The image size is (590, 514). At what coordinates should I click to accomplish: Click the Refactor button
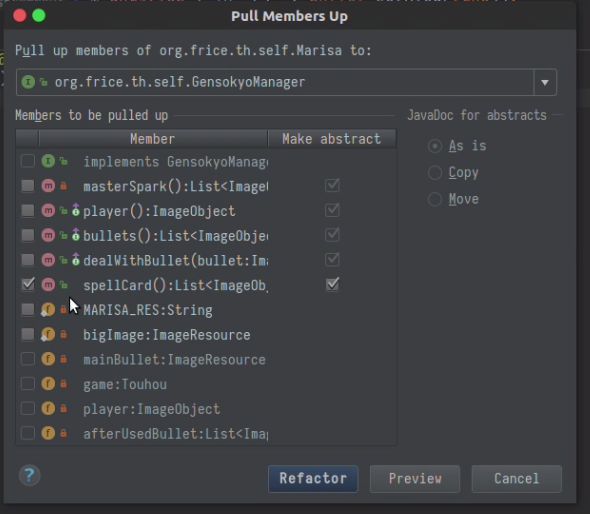point(313,479)
